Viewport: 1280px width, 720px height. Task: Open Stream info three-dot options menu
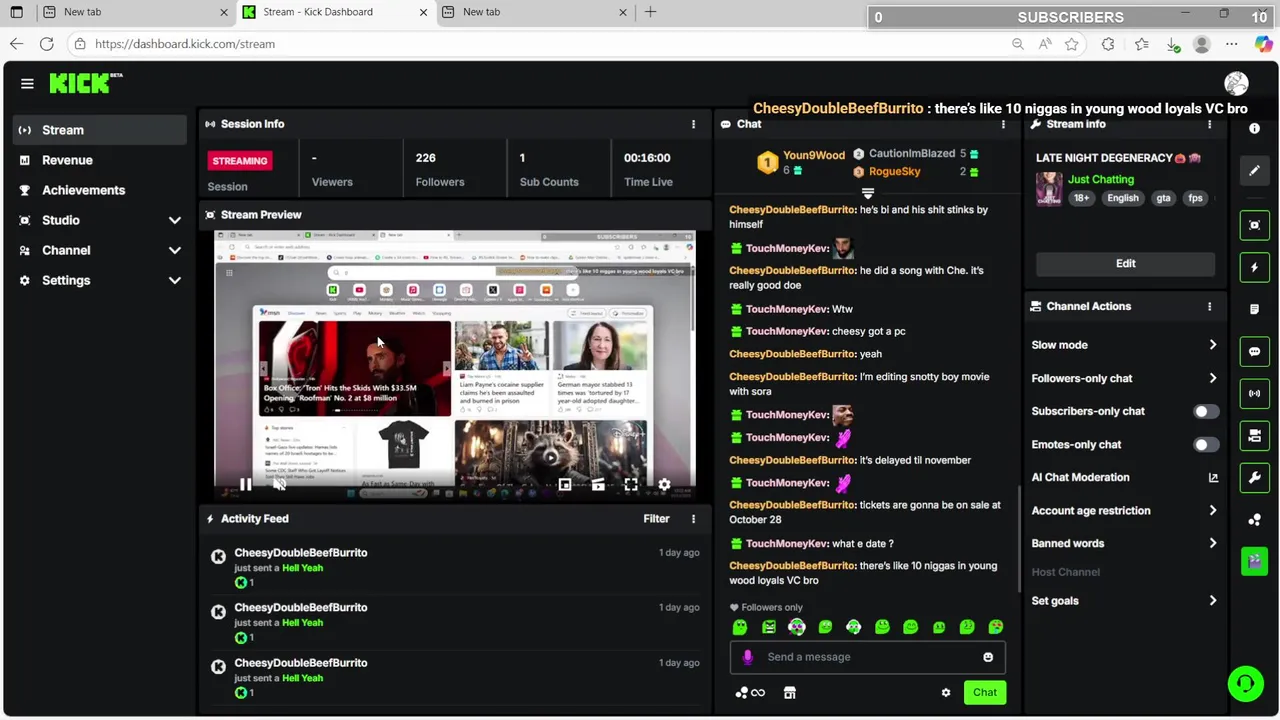tap(1209, 124)
